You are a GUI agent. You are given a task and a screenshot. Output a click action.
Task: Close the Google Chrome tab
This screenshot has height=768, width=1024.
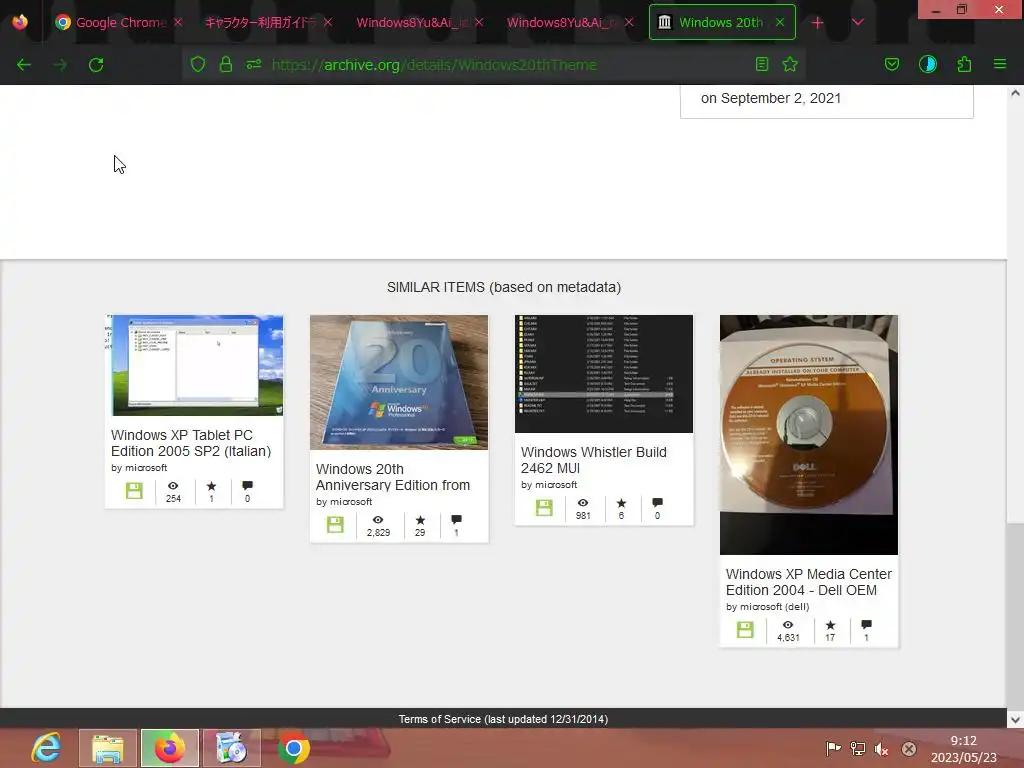coord(178,22)
